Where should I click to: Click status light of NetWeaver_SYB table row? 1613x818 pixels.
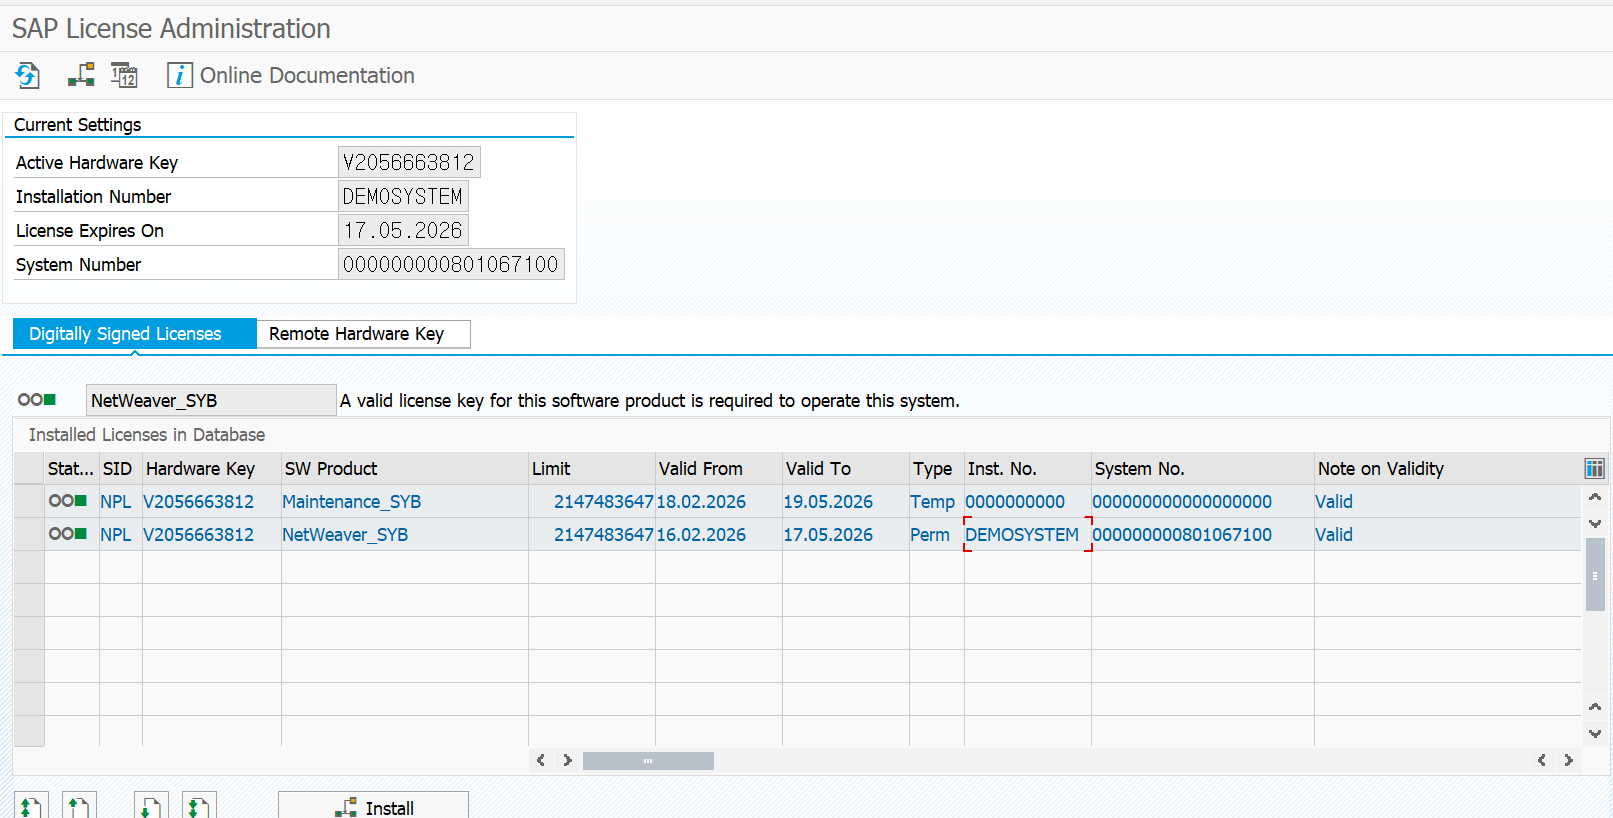click(x=68, y=534)
